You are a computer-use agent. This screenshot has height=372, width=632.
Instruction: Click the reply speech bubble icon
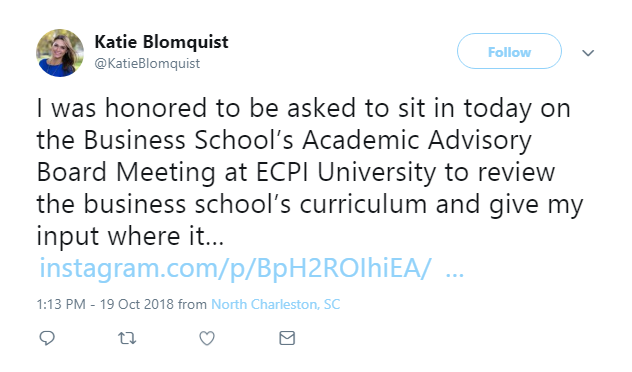coord(47,338)
